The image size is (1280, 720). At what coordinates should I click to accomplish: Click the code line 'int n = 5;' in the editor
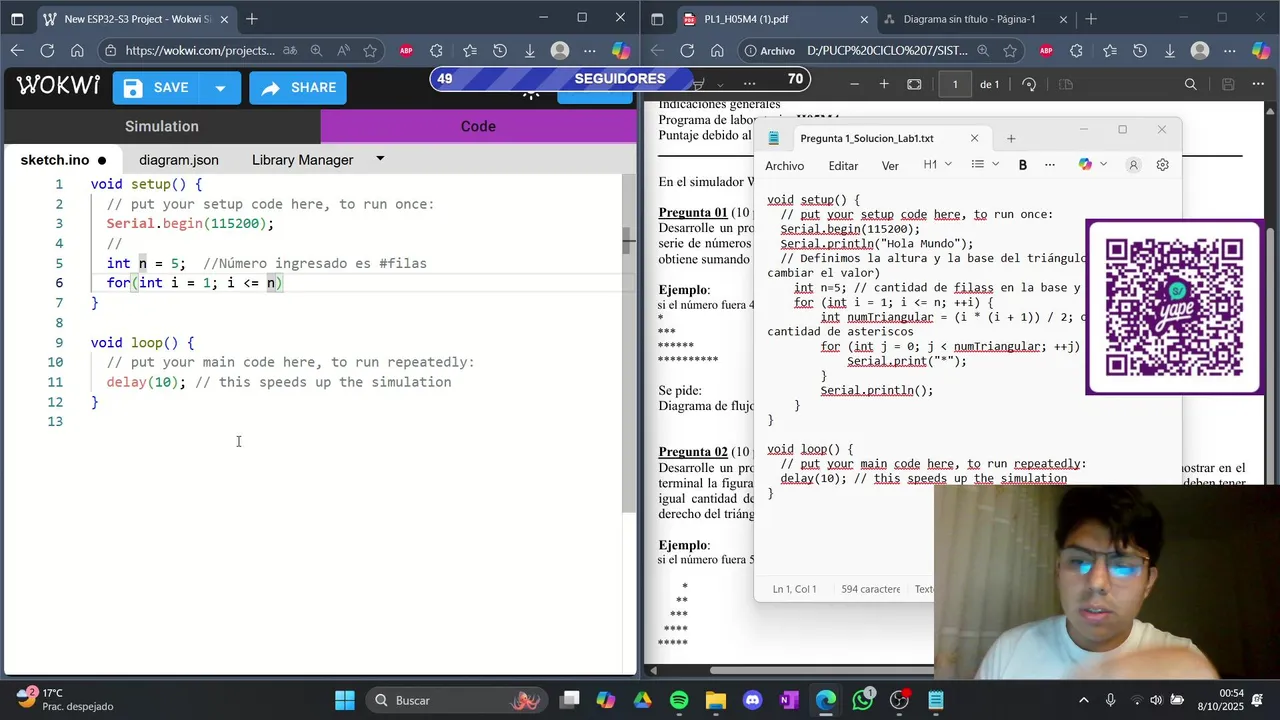point(146,263)
